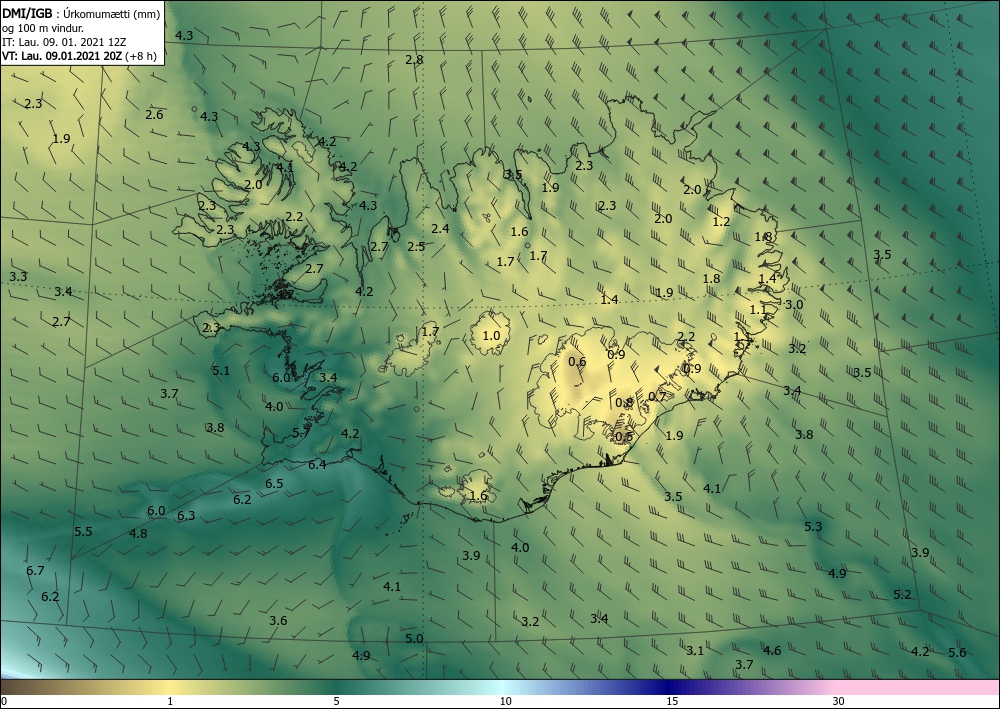Click the map value '6.4'
Screen dimensions: 1000x709
point(317,465)
